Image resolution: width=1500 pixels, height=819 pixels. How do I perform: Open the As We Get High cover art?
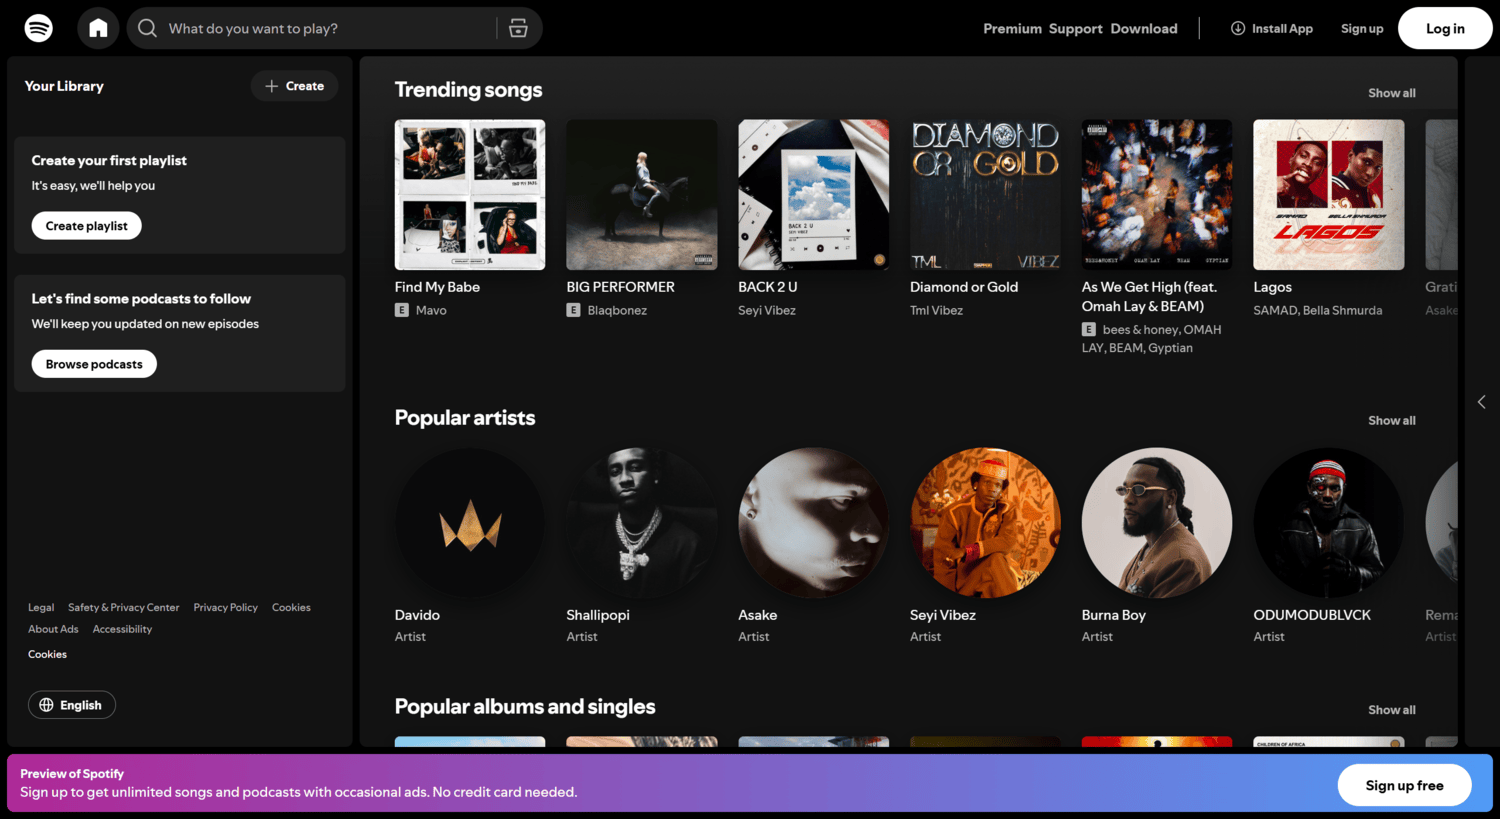1157,195
